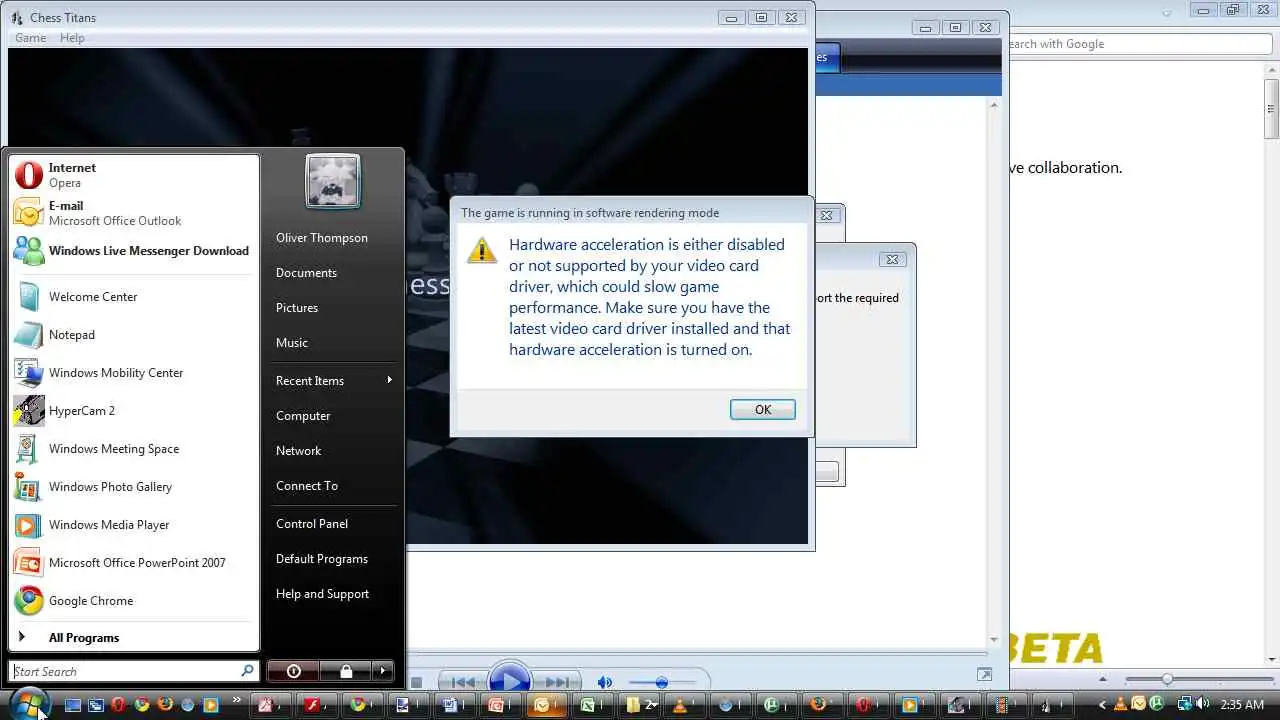Show hidden system tray icons arrow
1280x720 pixels.
click(x=1102, y=705)
